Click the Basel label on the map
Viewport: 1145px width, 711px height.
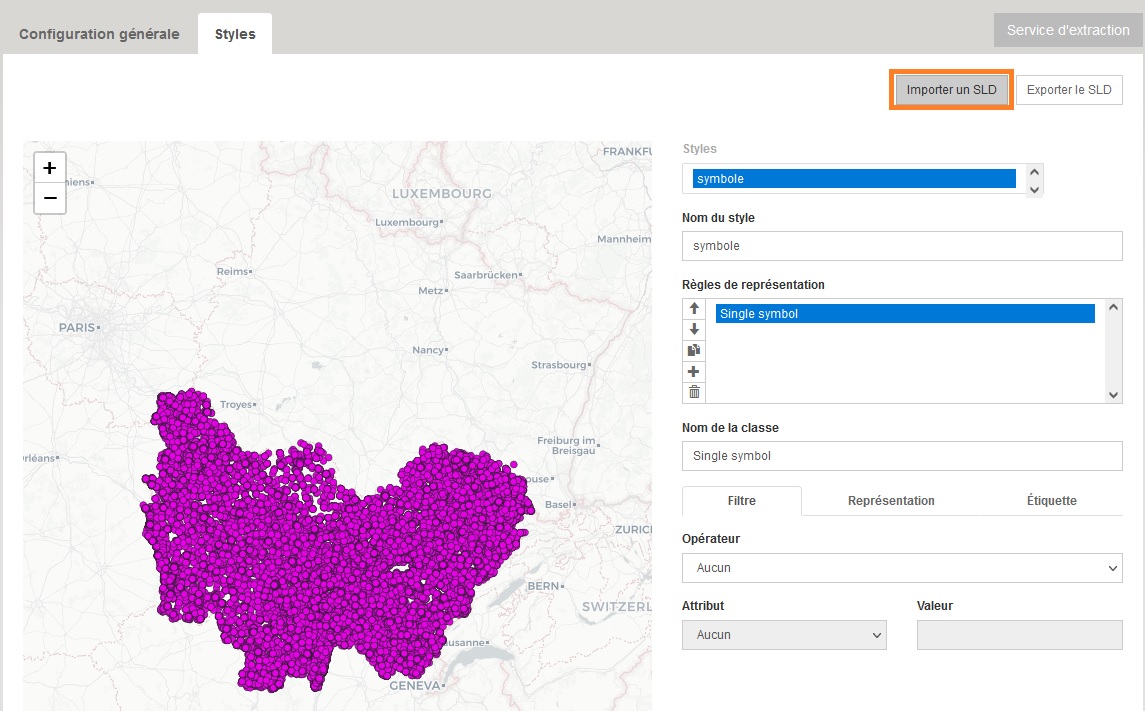[x=559, y=504]
